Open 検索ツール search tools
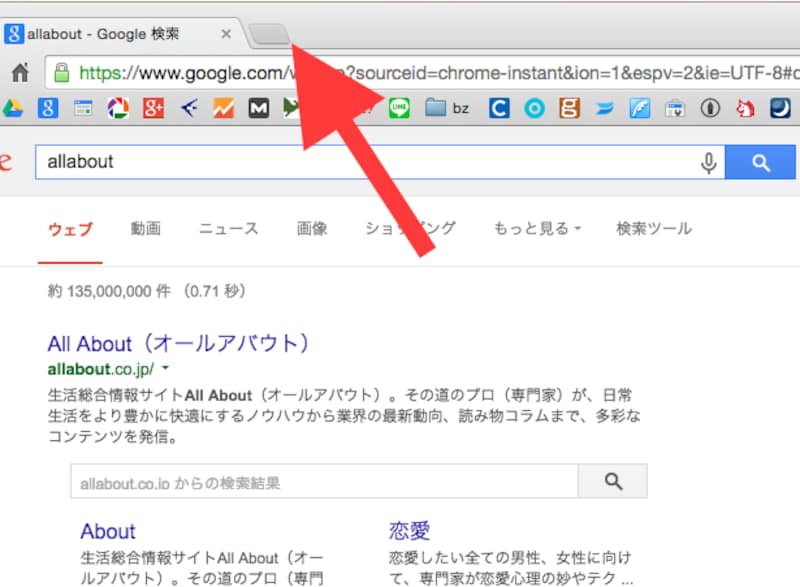Viewport: 800px width, 587px height. tap(653, 229)
